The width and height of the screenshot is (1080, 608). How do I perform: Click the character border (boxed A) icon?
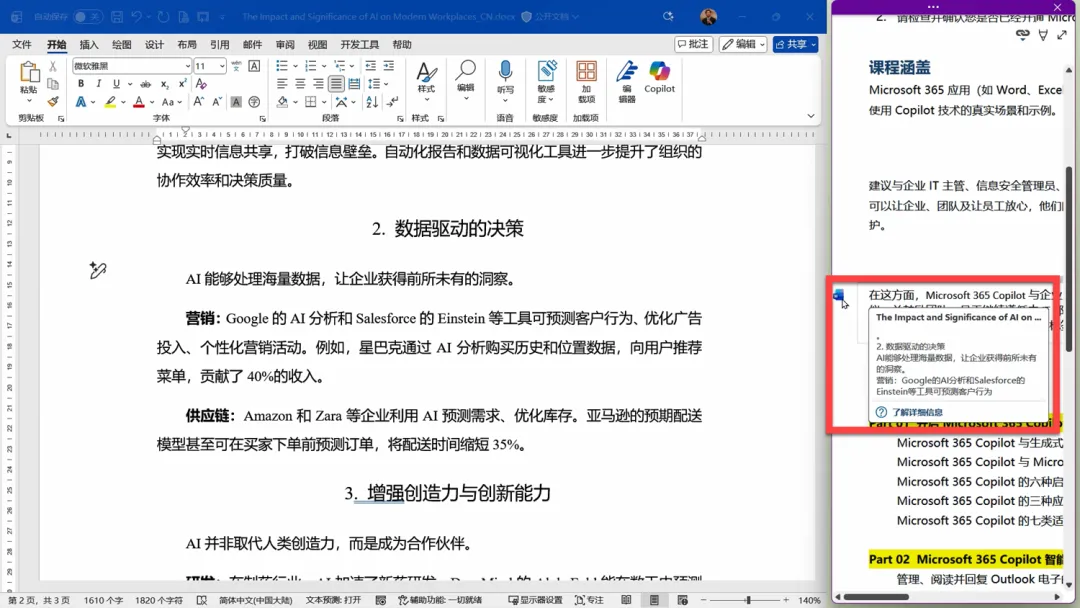254,66
